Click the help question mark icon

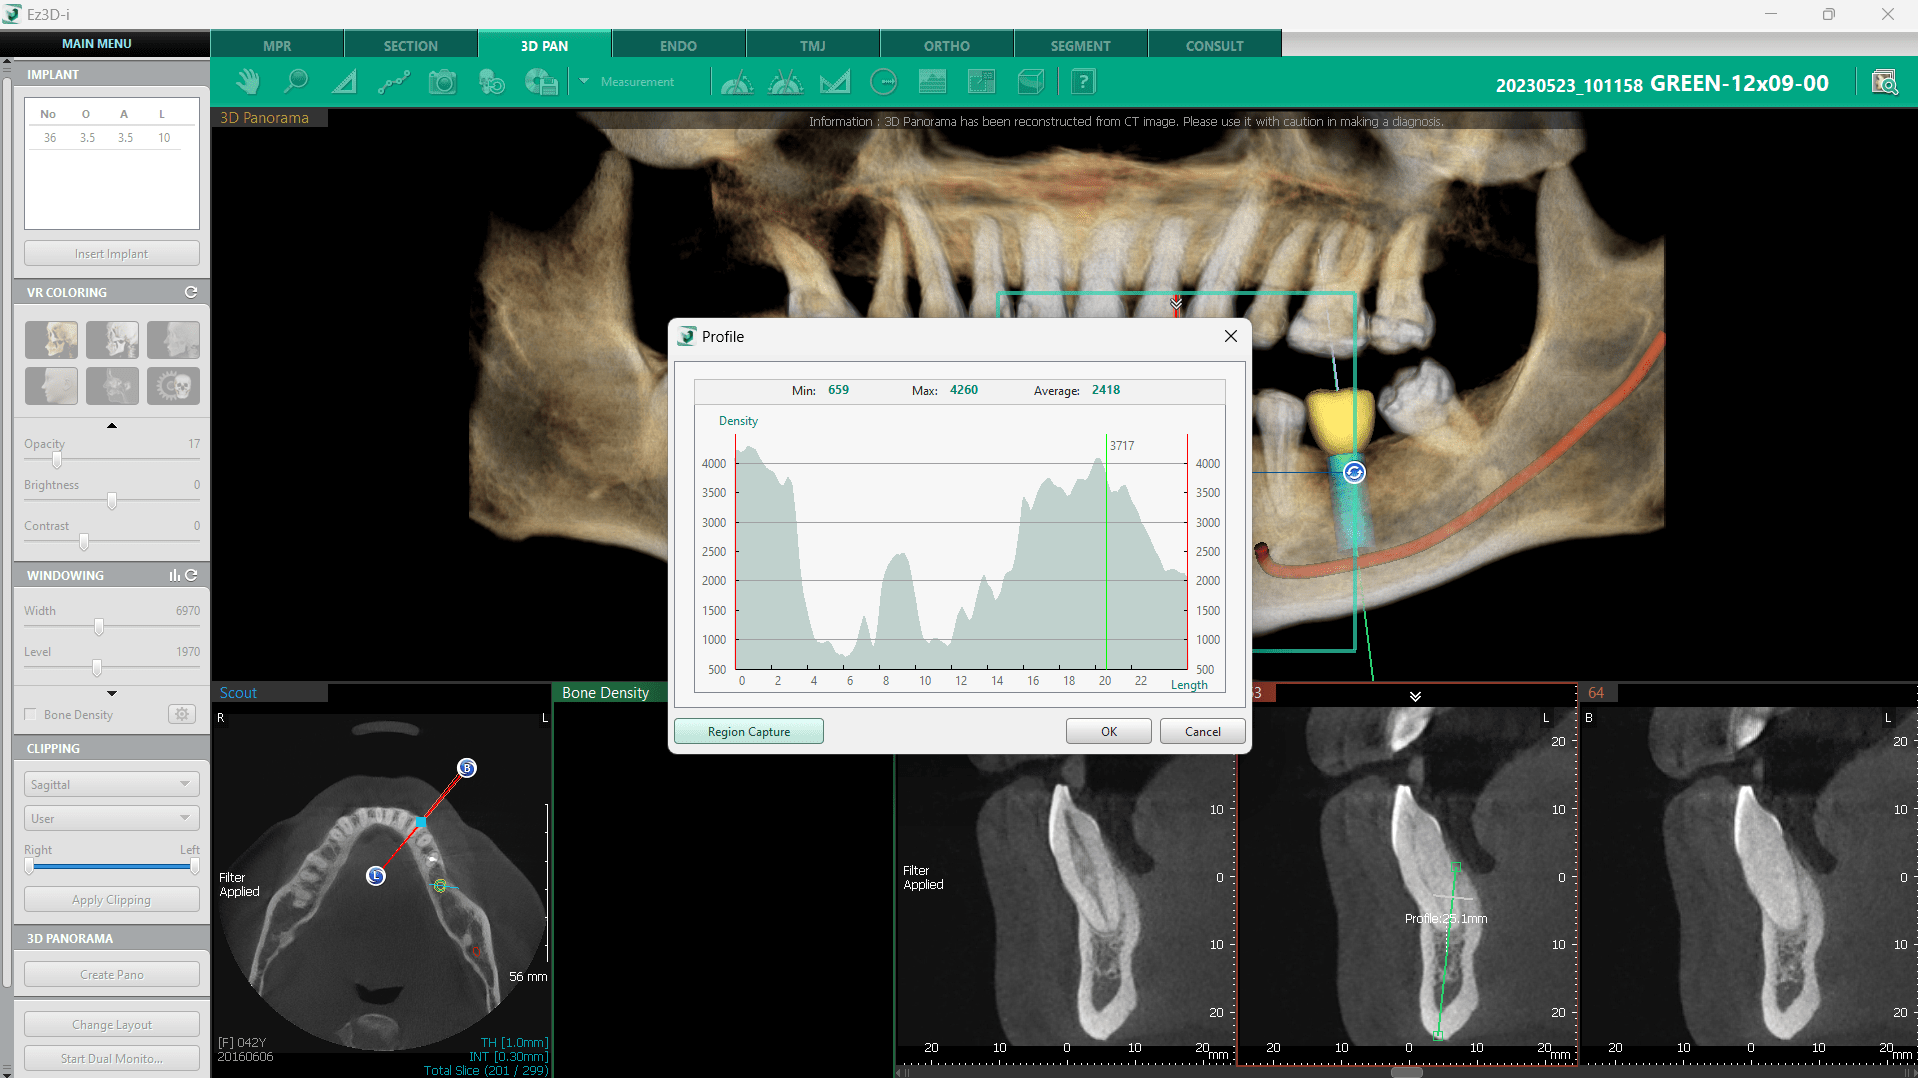tap(1083, 82)
